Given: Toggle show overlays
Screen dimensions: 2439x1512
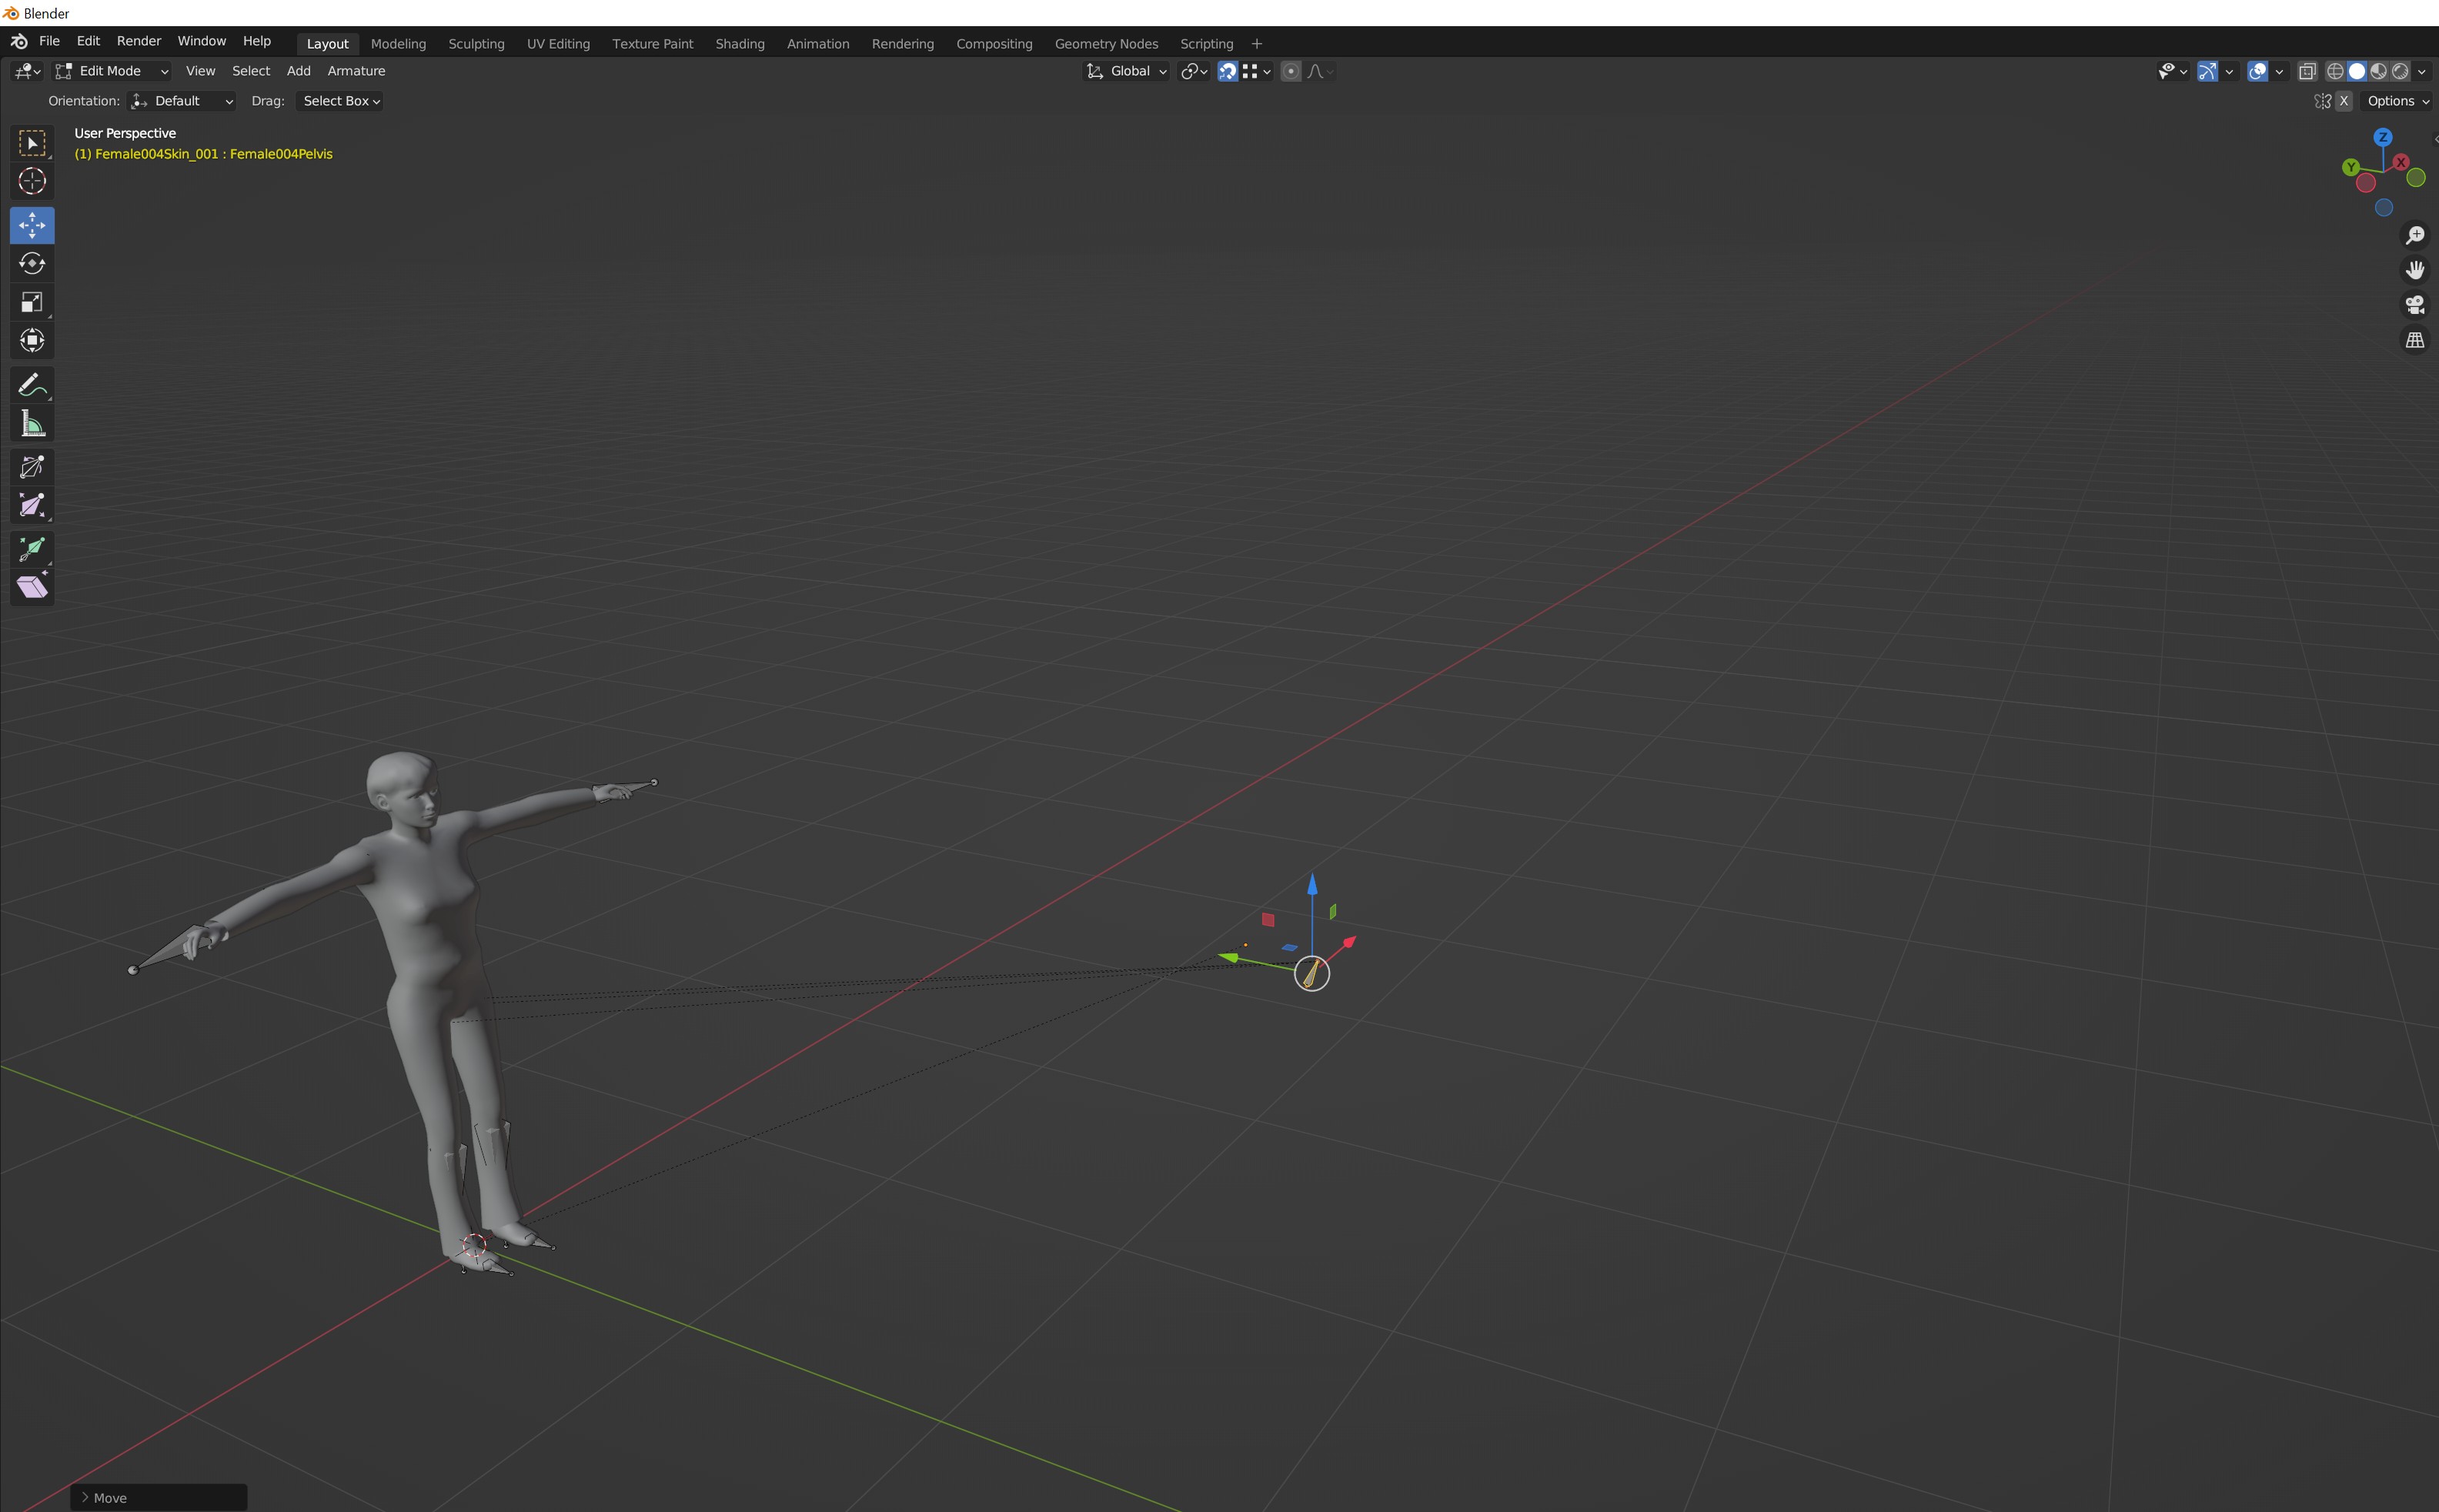Looking at the screenshot, I should pos(2257,71).
